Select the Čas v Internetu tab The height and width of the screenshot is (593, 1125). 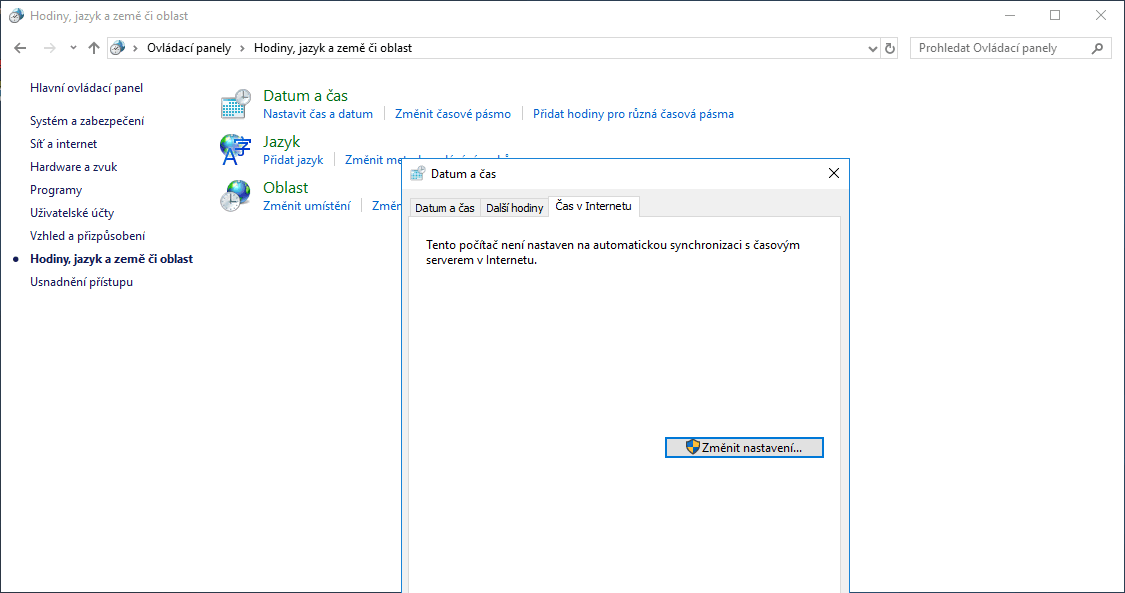point(594,206)
